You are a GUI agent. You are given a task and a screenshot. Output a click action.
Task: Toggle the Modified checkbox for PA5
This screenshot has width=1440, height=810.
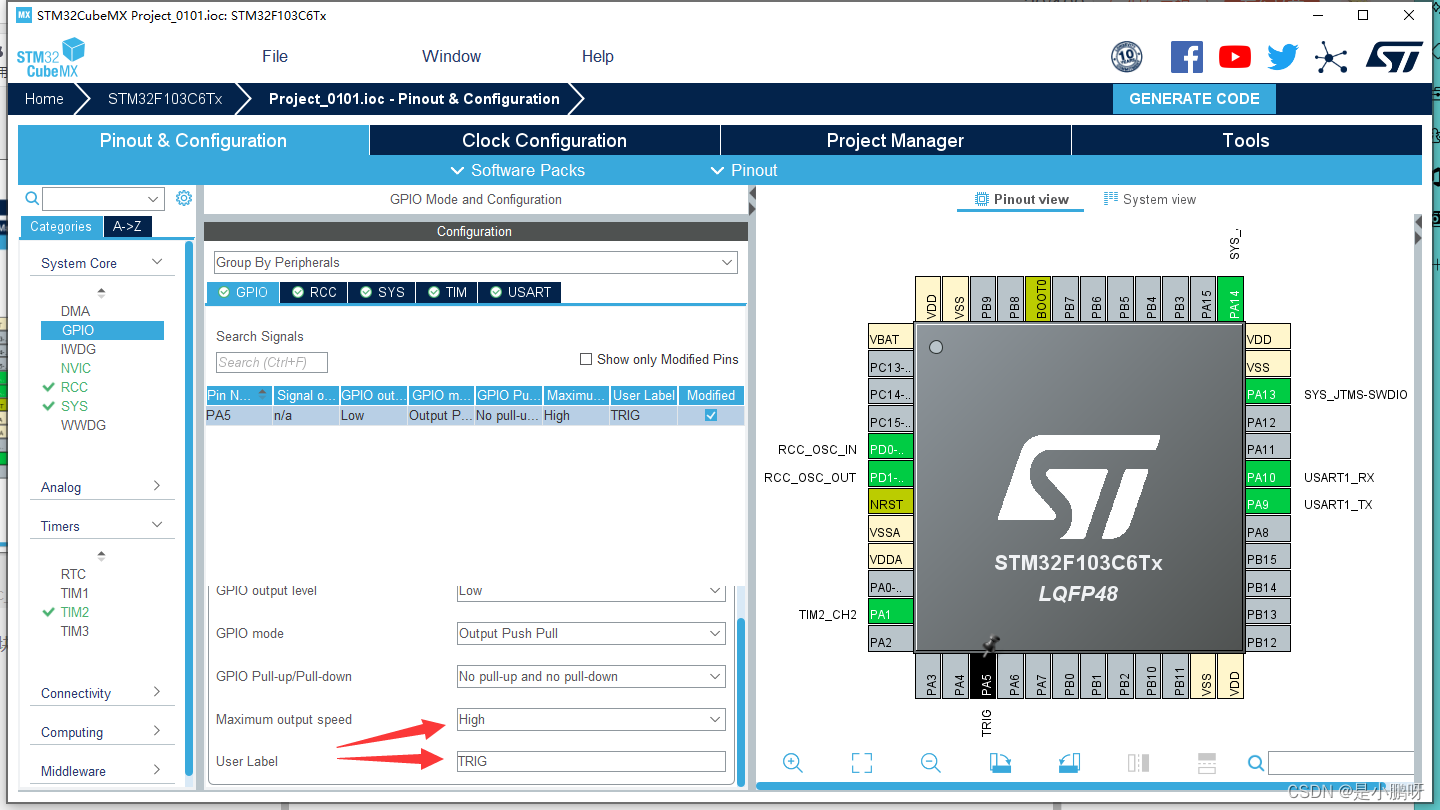point(711,415)
